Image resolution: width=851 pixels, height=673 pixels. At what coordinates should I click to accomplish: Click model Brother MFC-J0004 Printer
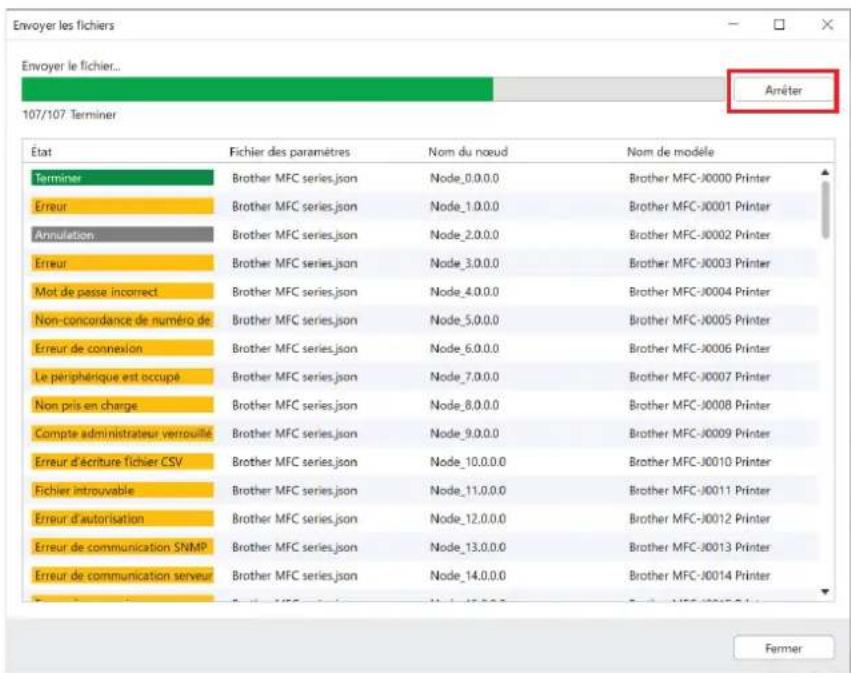(700, 291)
